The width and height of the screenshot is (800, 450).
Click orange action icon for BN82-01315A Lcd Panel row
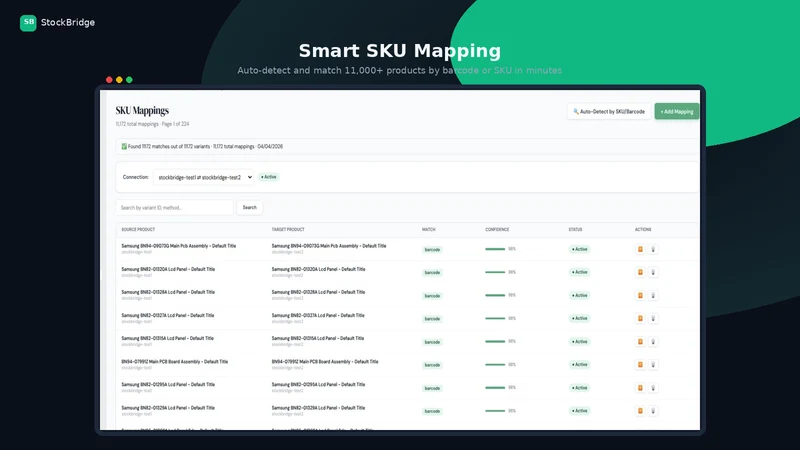[x=640, y=342]
